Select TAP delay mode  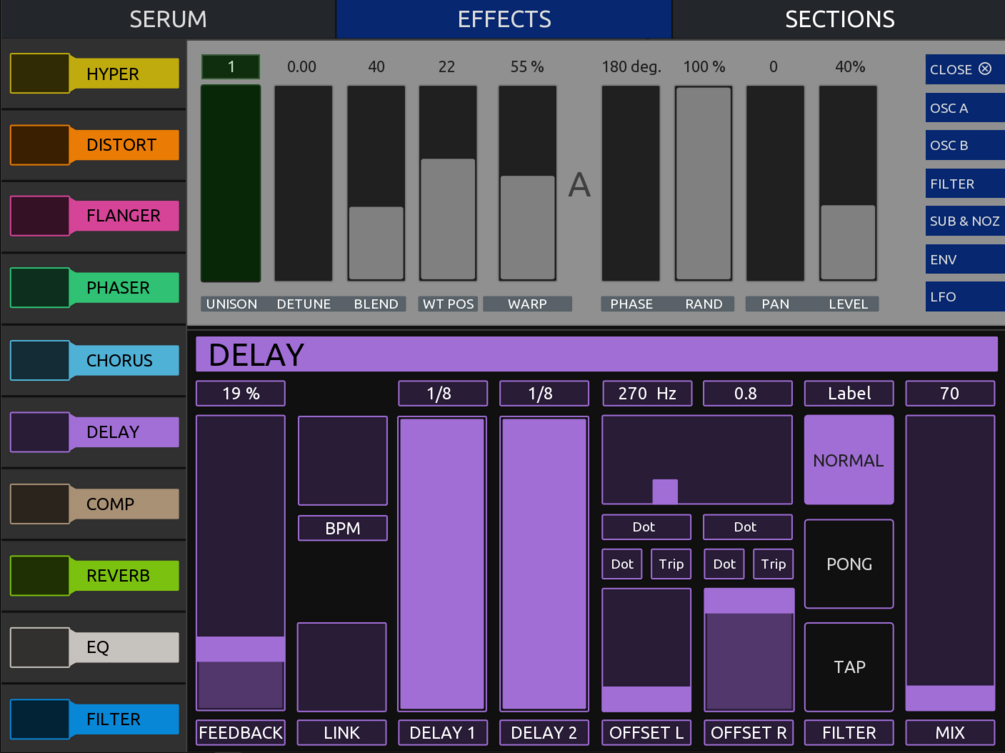click(x=849, y=667)
